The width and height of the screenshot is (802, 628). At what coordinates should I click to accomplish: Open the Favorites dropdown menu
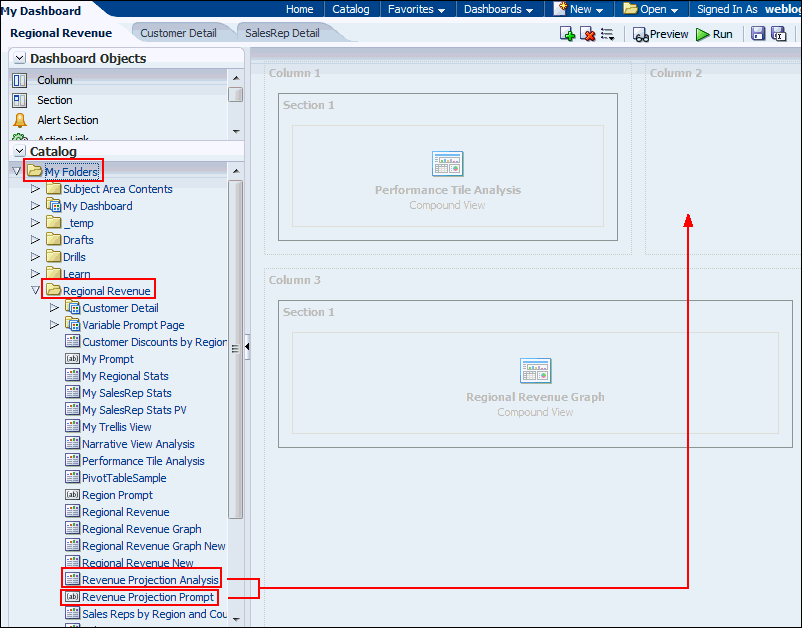click(x=416, y=9)
